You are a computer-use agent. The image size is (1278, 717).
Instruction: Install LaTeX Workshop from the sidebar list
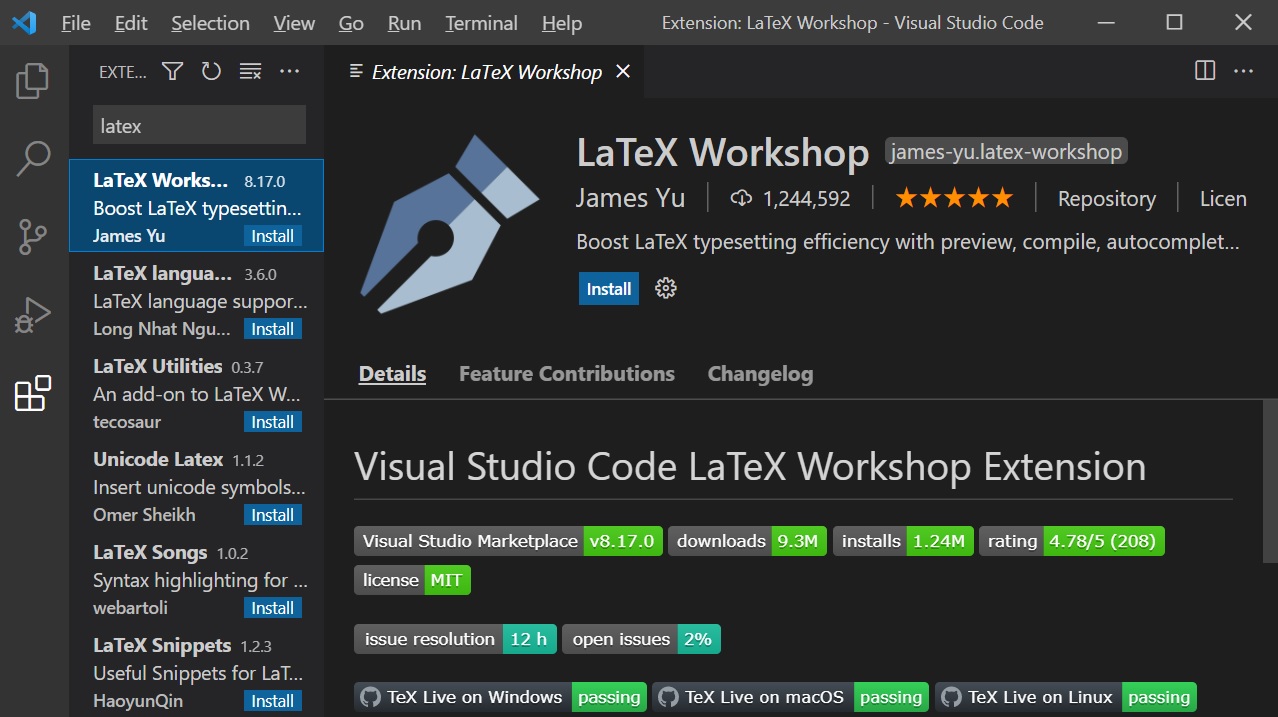(x=272, y=236)
